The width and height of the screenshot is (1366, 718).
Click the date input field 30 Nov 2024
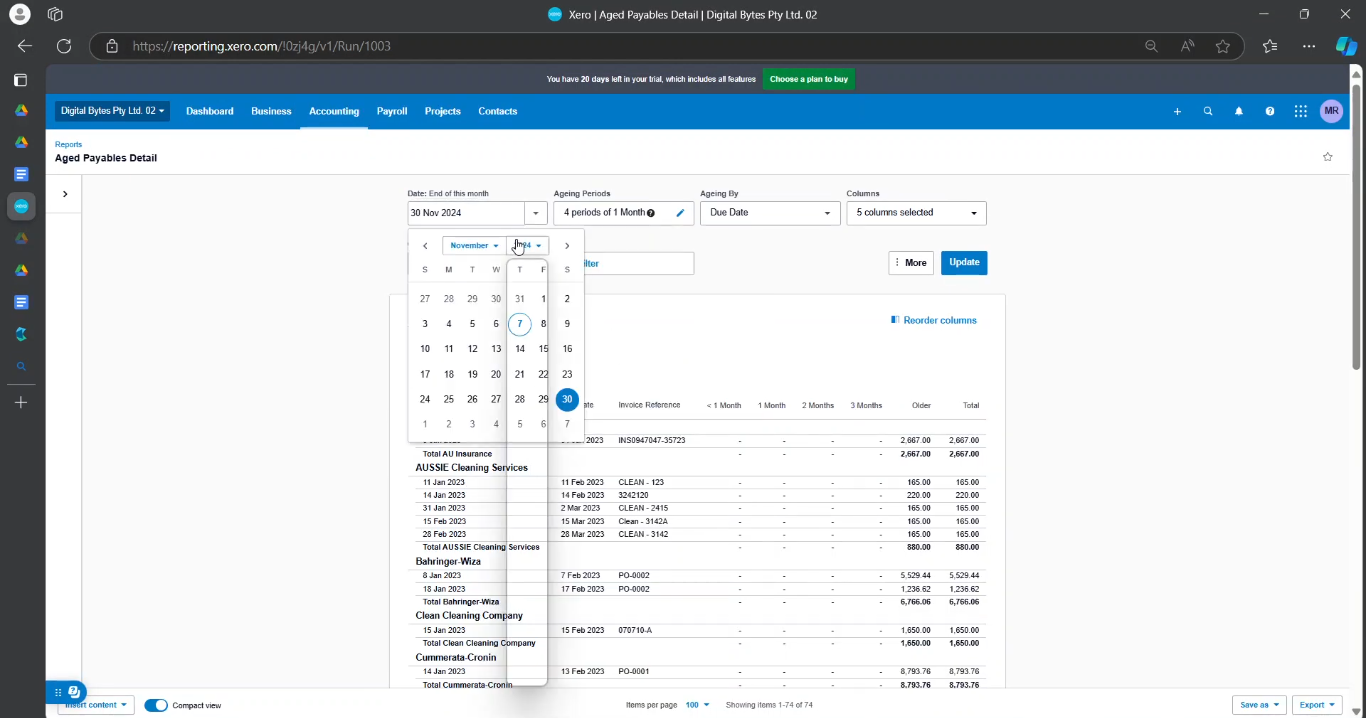(466, 213)
